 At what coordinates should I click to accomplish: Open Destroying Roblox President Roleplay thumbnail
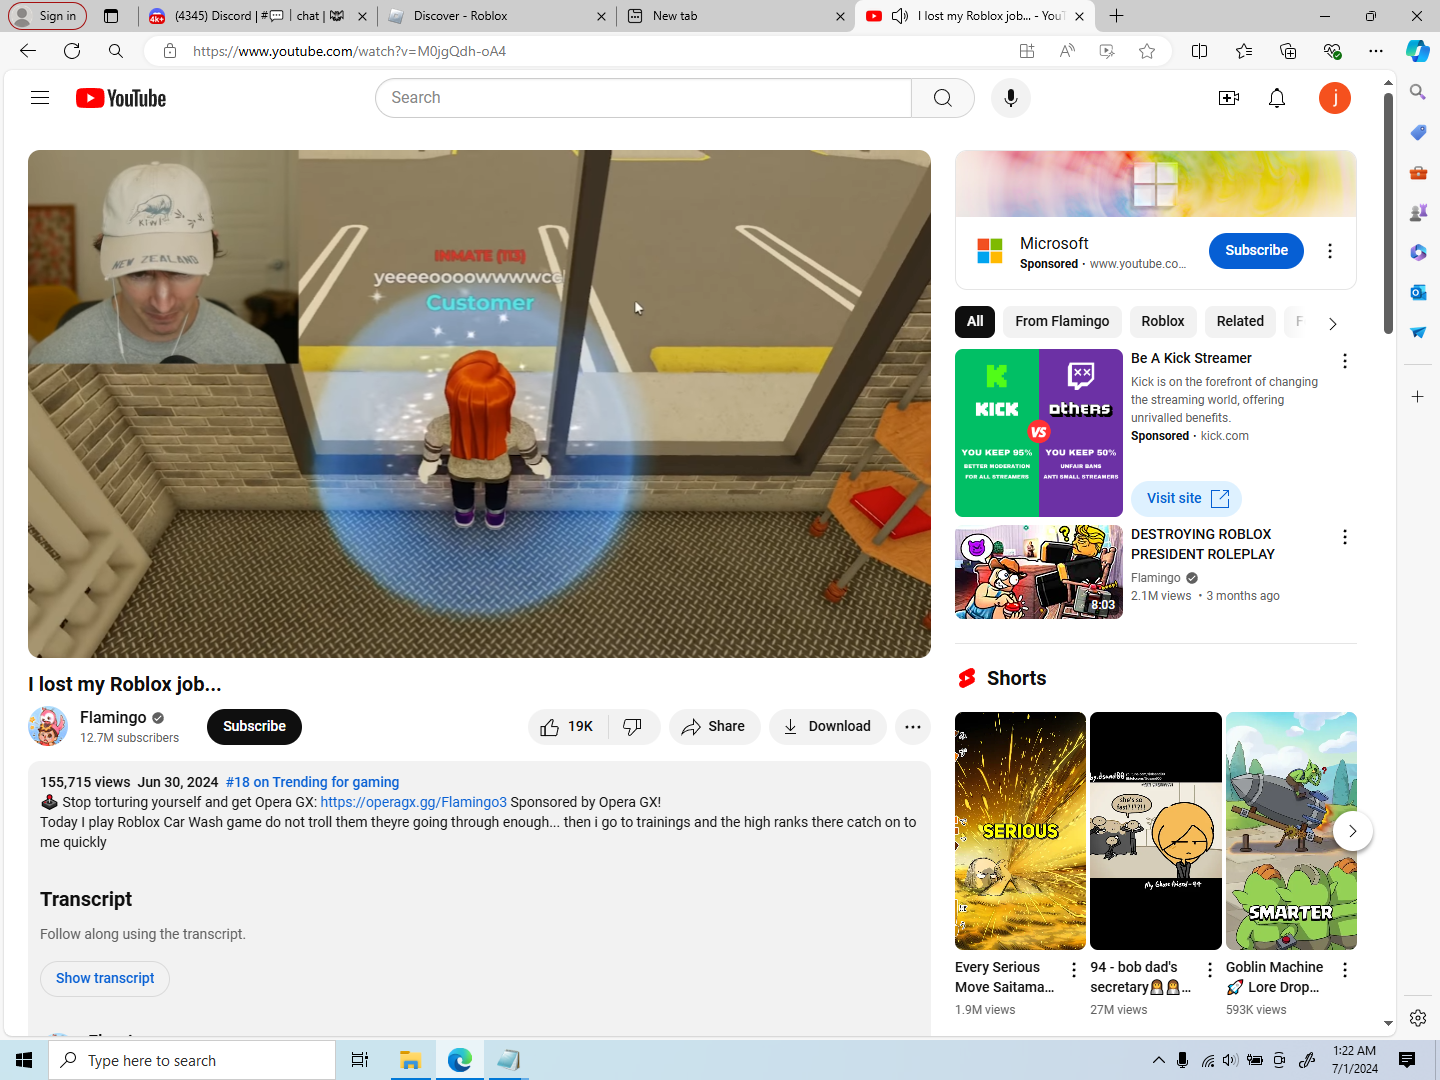[x=1039, y=572]
